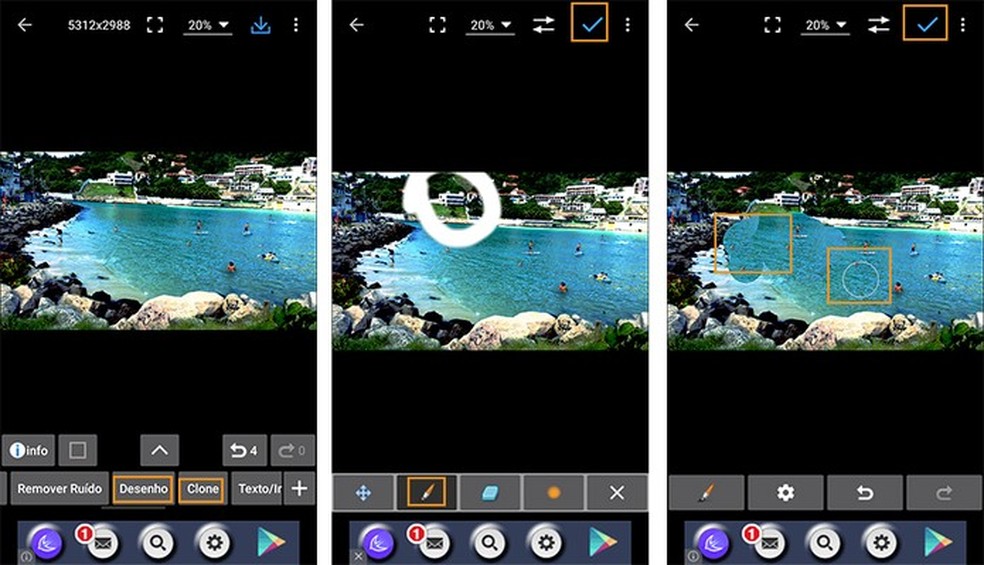
Task: Open mail icon with badge in left ad bar
Action: click(102, 542)
